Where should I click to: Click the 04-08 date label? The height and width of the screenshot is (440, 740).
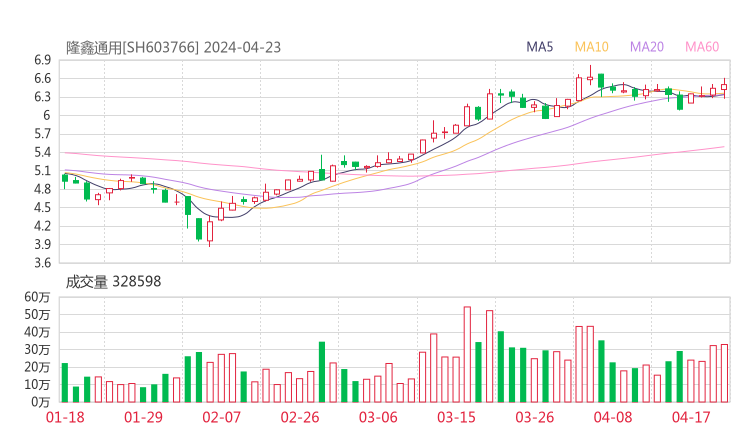tap(613, 417)
